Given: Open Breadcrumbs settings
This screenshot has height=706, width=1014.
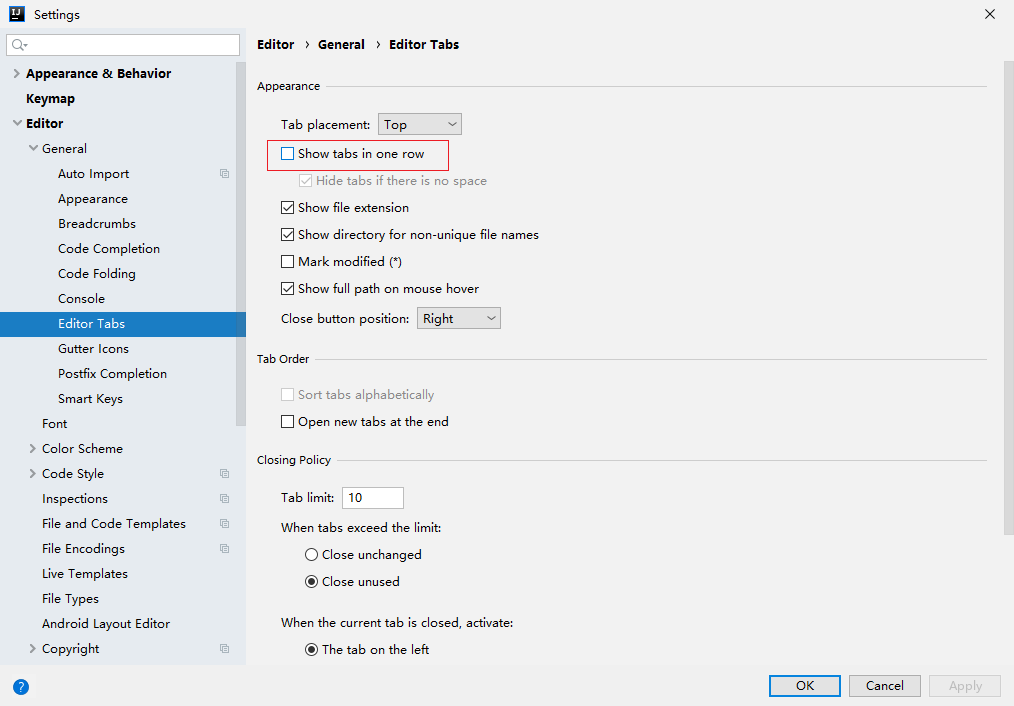Looking at the screenshot, I should [x=97, y=223].
